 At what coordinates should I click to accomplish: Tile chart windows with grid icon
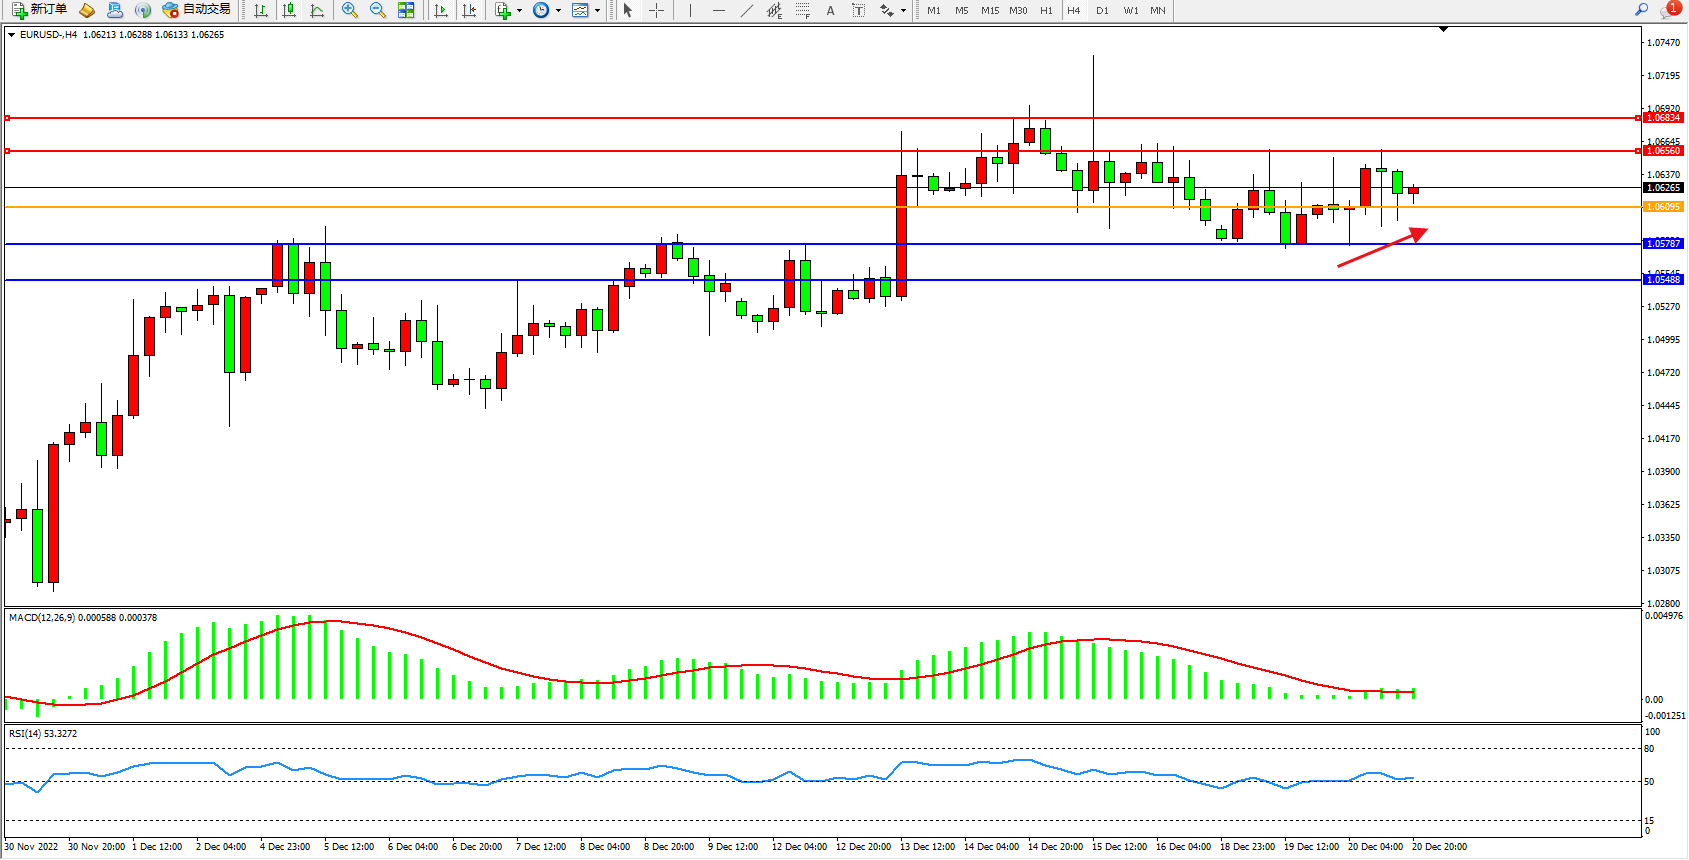coord(406,10)
